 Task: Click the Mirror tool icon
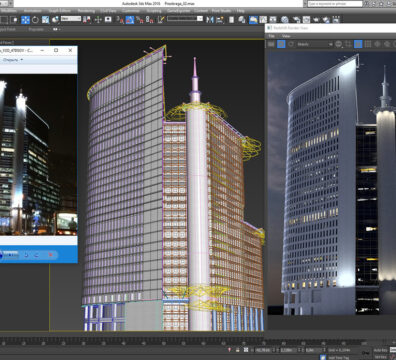pos(210,20)
